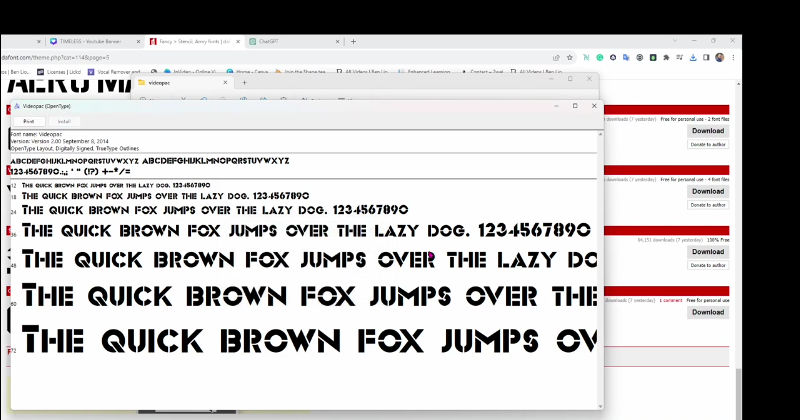Click first Donate to author button
The image size is (800, 420).
click(708, 144)
